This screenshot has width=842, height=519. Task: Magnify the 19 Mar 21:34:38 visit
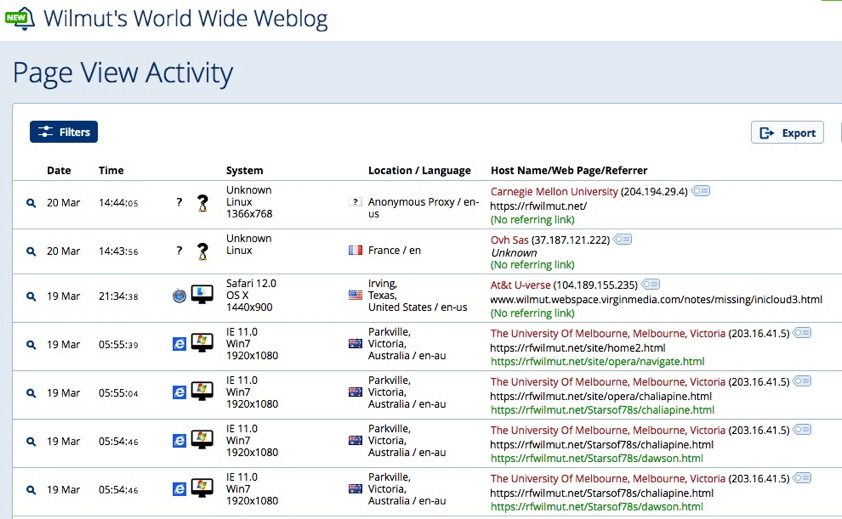click(x=31, y=296)
